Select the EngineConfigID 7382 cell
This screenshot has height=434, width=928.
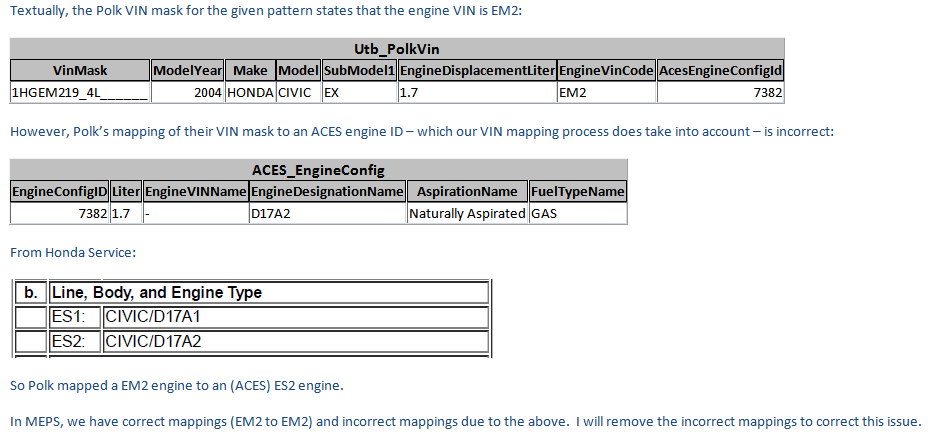tap(60, 214)
